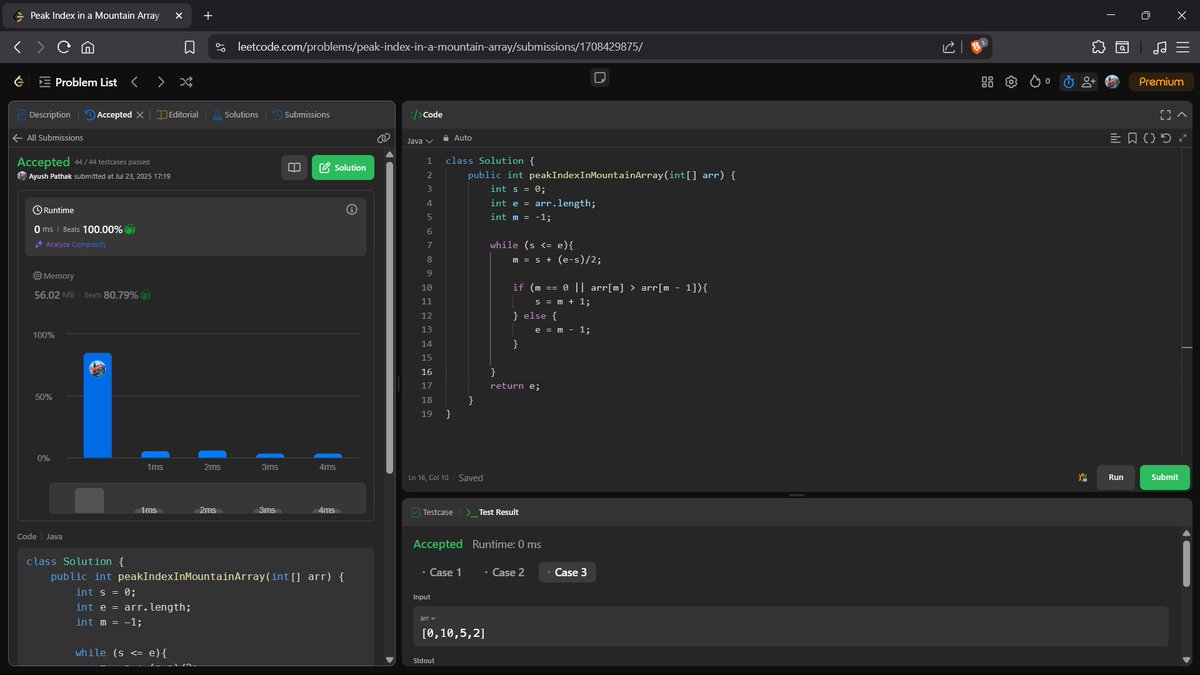Bookmark the problem from the editor toolbar

(x=1132, y=138)
